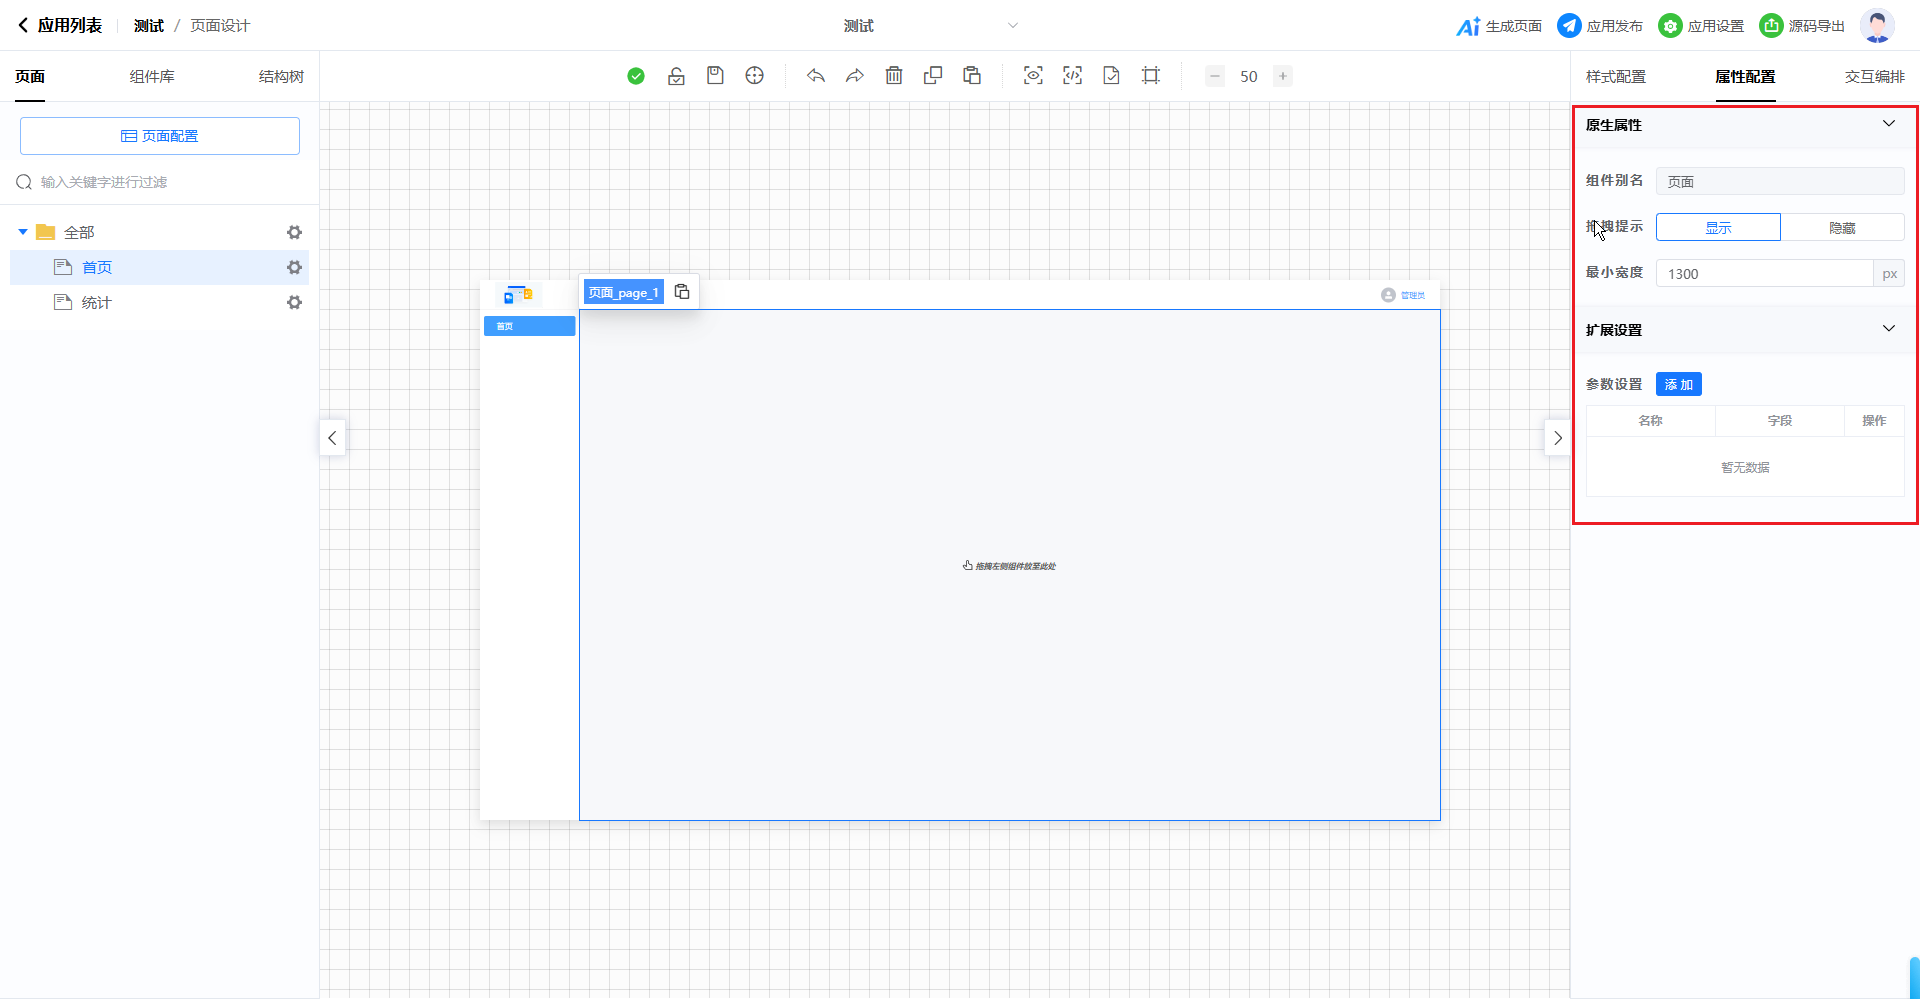Open settings gear for 统计 page
The width and height of the screenshot is (1920, 999).
coord(294,302)
